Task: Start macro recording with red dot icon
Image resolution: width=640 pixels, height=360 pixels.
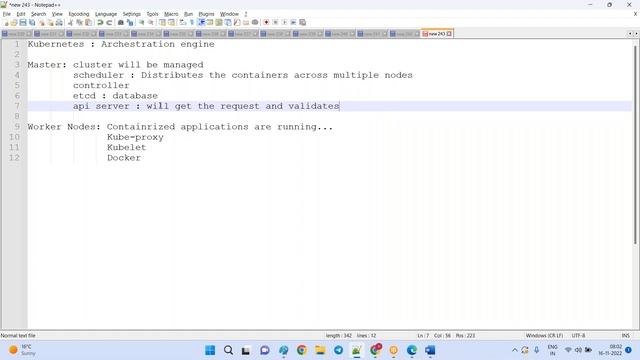Action: [x=266, y=22]
